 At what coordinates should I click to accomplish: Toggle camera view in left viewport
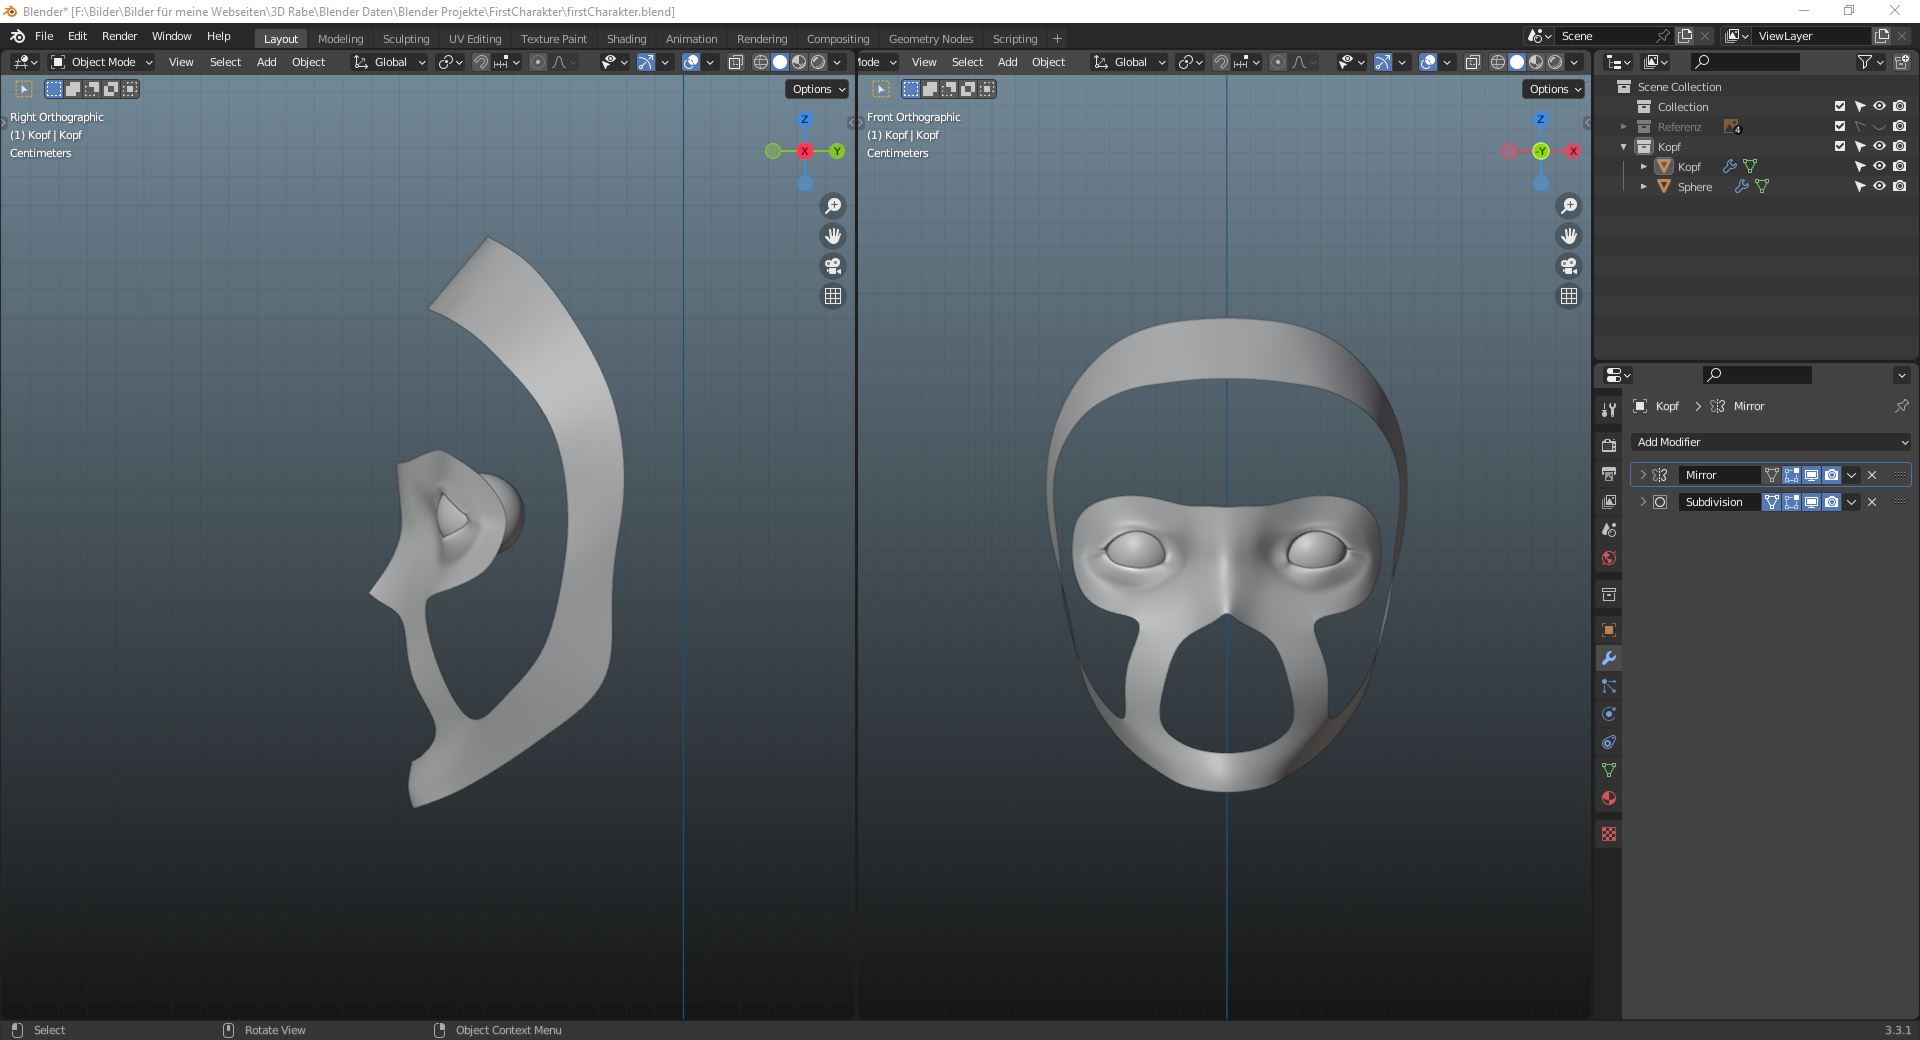tap(832, 266)
